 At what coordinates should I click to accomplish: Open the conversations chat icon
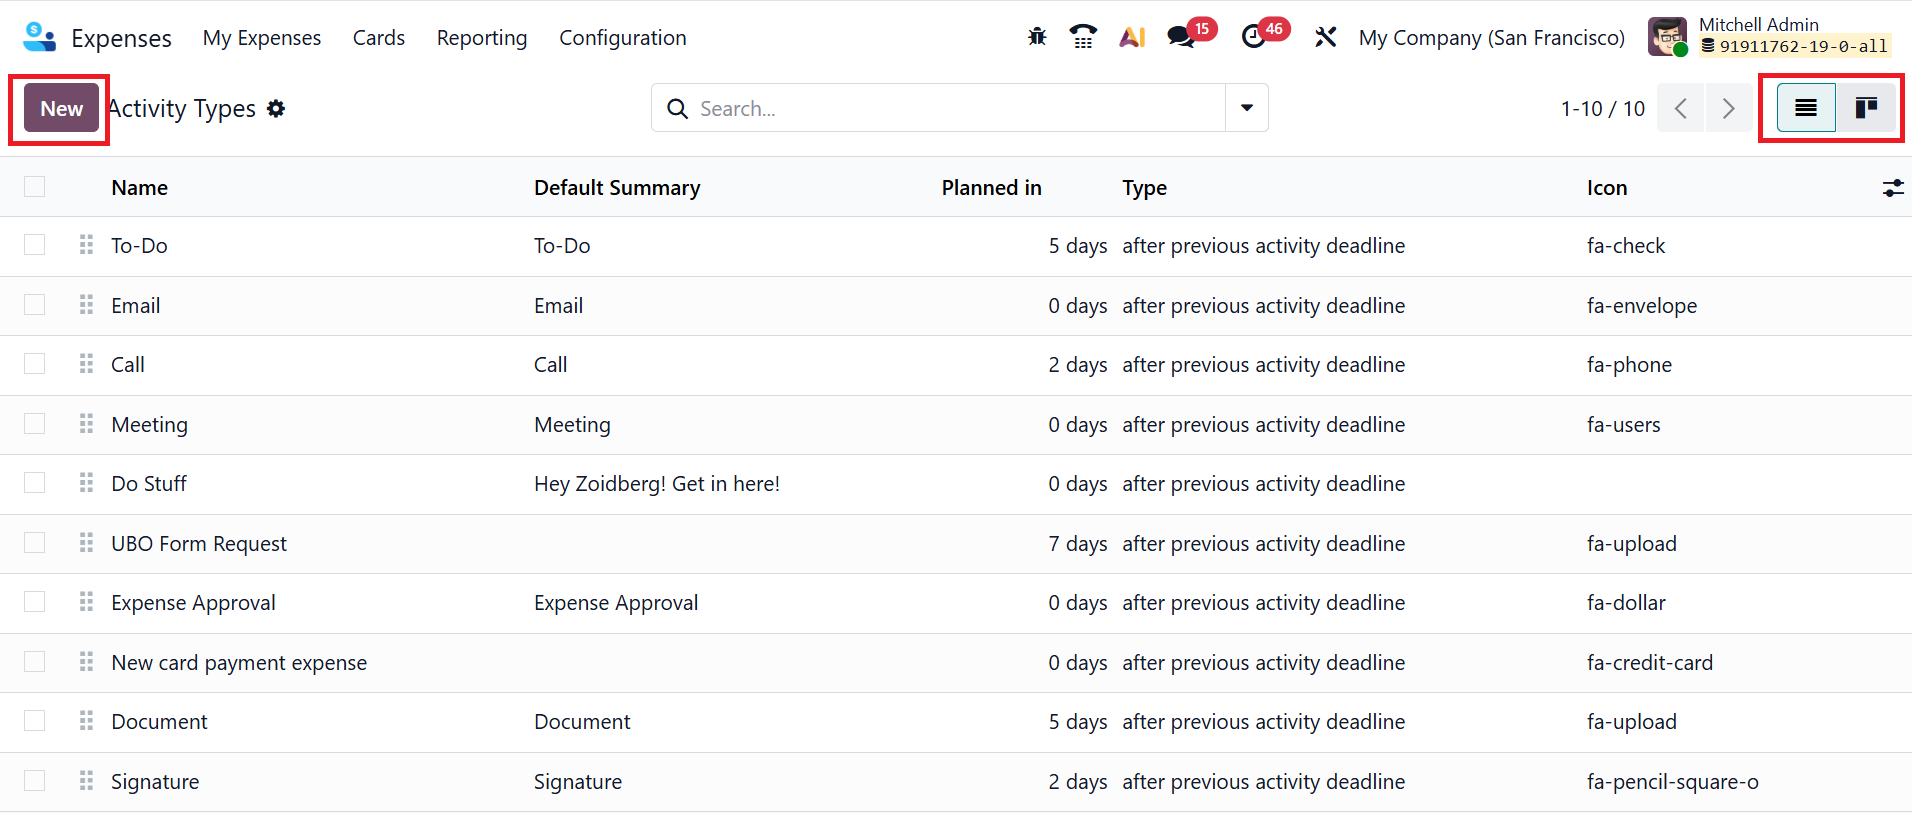point(1182,37)
